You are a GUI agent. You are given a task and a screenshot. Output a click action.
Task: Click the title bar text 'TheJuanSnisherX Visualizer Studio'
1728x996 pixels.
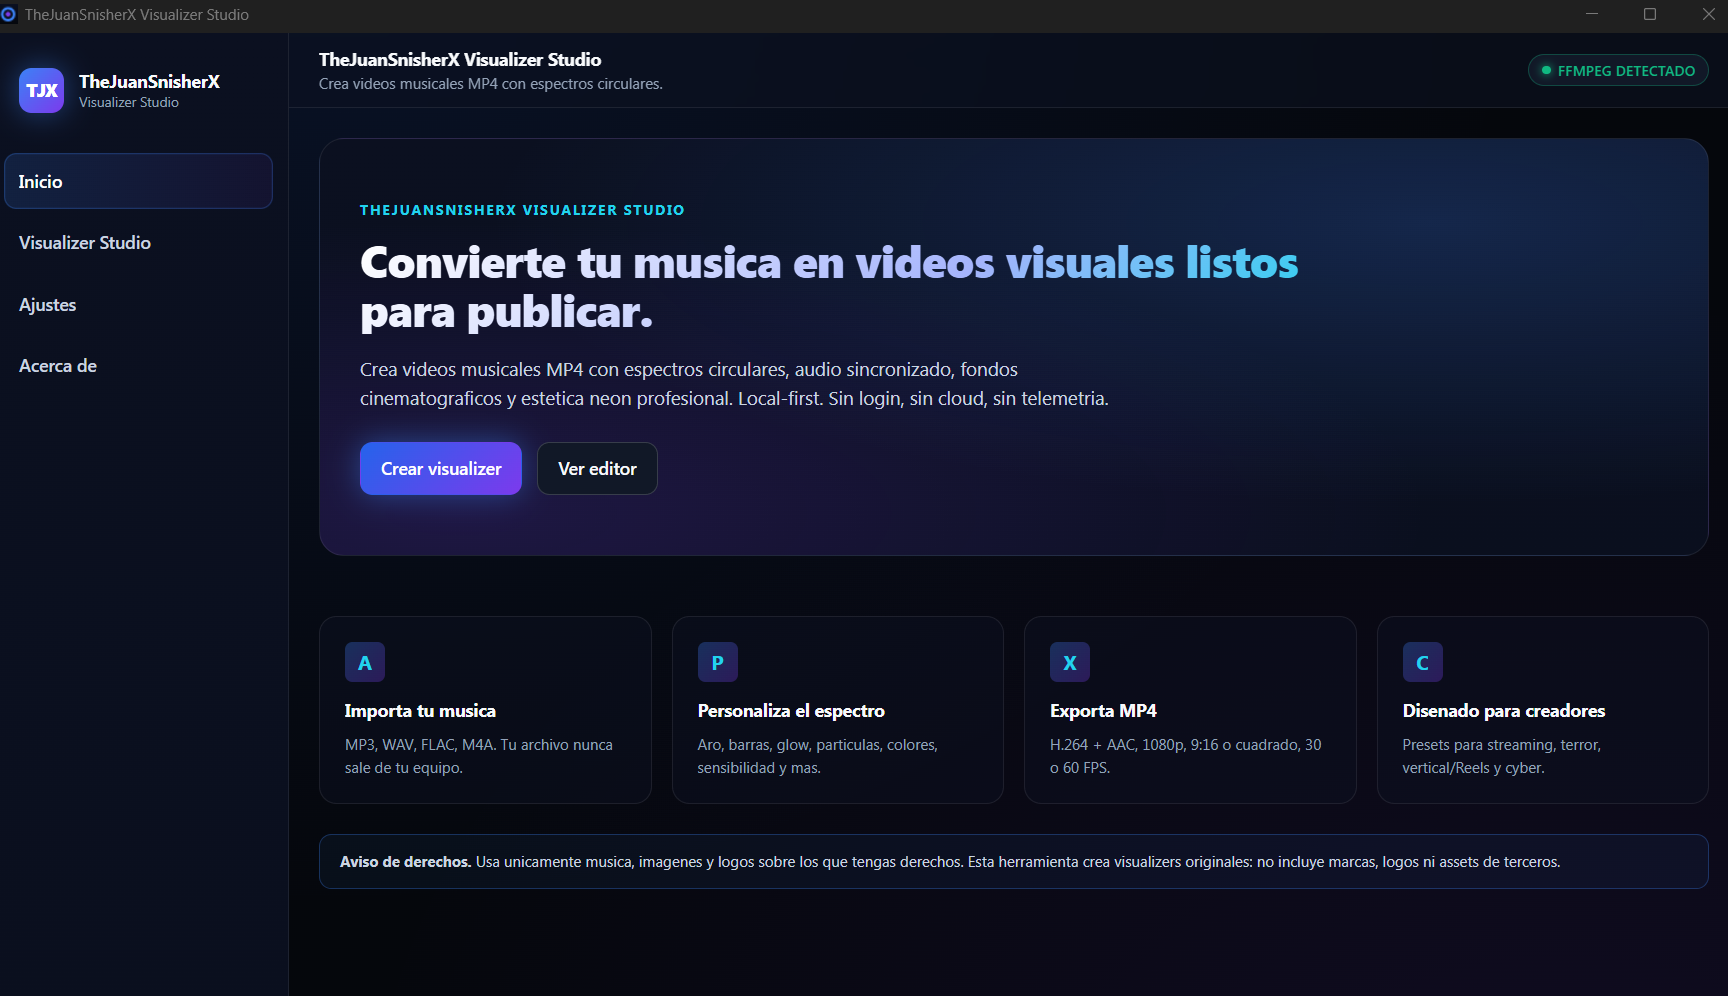(137, 15)
